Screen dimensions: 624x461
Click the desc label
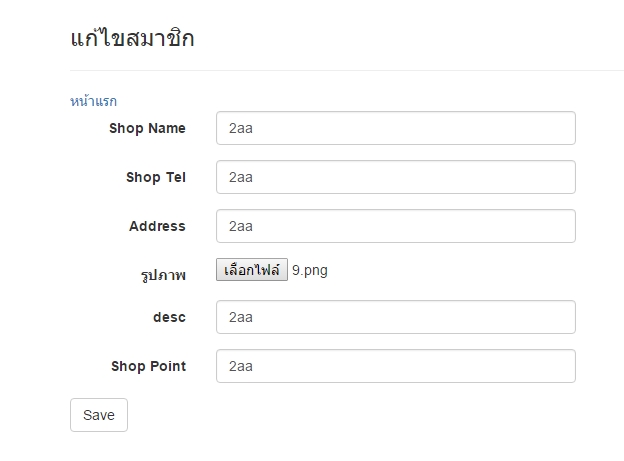pos(169,317)
